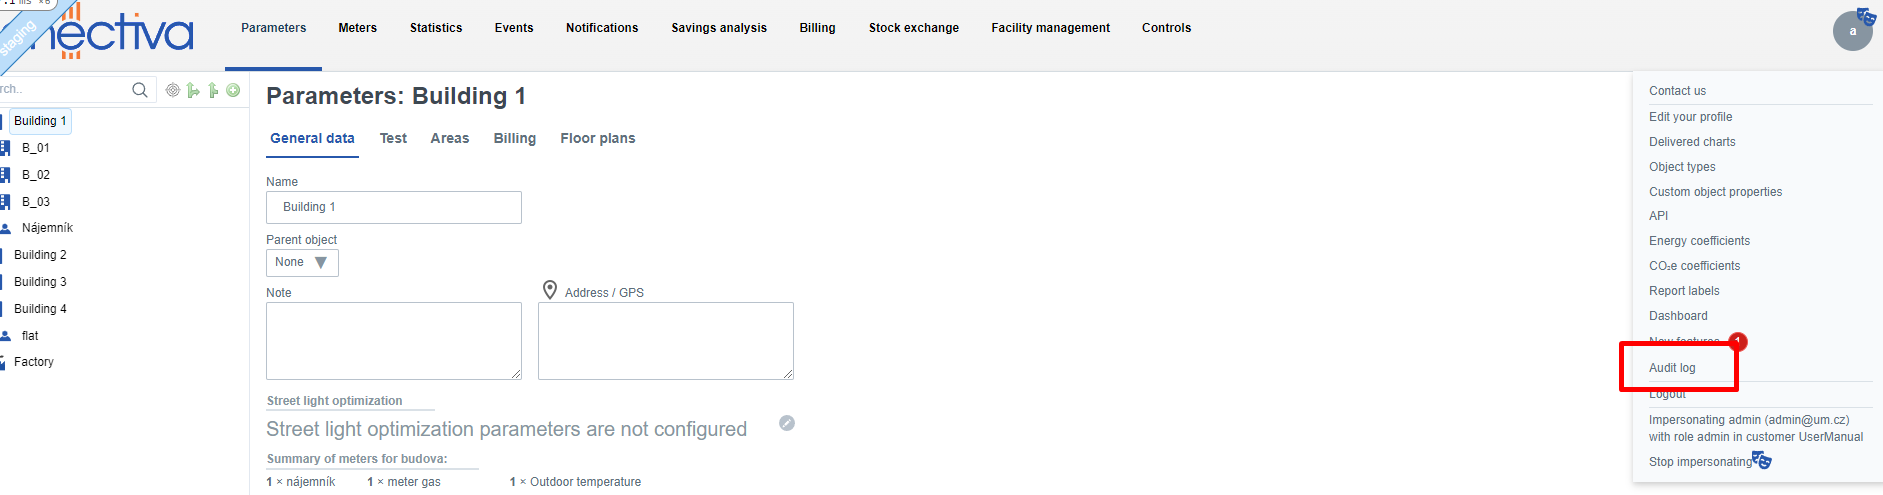Open the Areas tab

tap(450, 138)
